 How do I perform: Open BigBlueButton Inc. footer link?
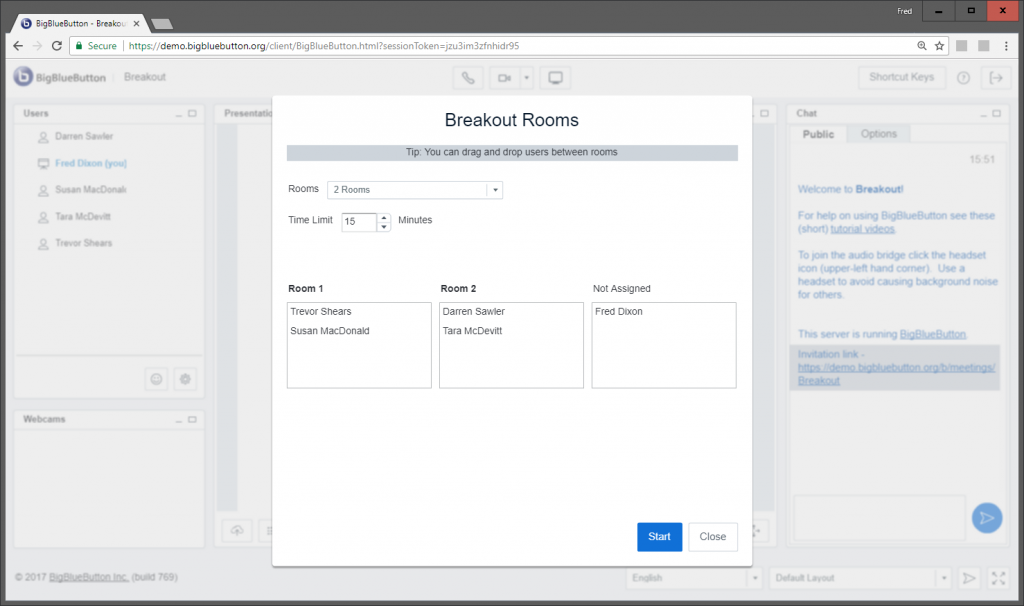click(x=89, y=577)
